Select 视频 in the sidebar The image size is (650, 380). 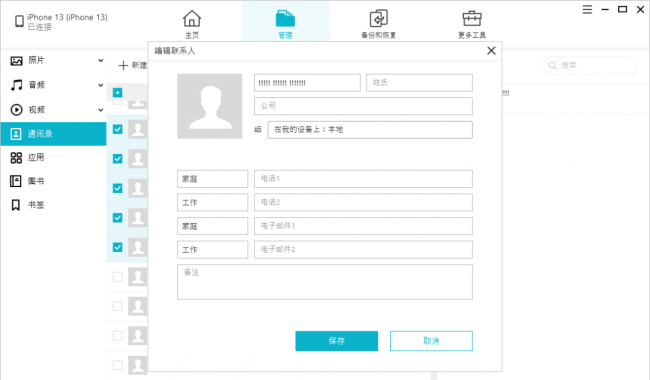53,110
